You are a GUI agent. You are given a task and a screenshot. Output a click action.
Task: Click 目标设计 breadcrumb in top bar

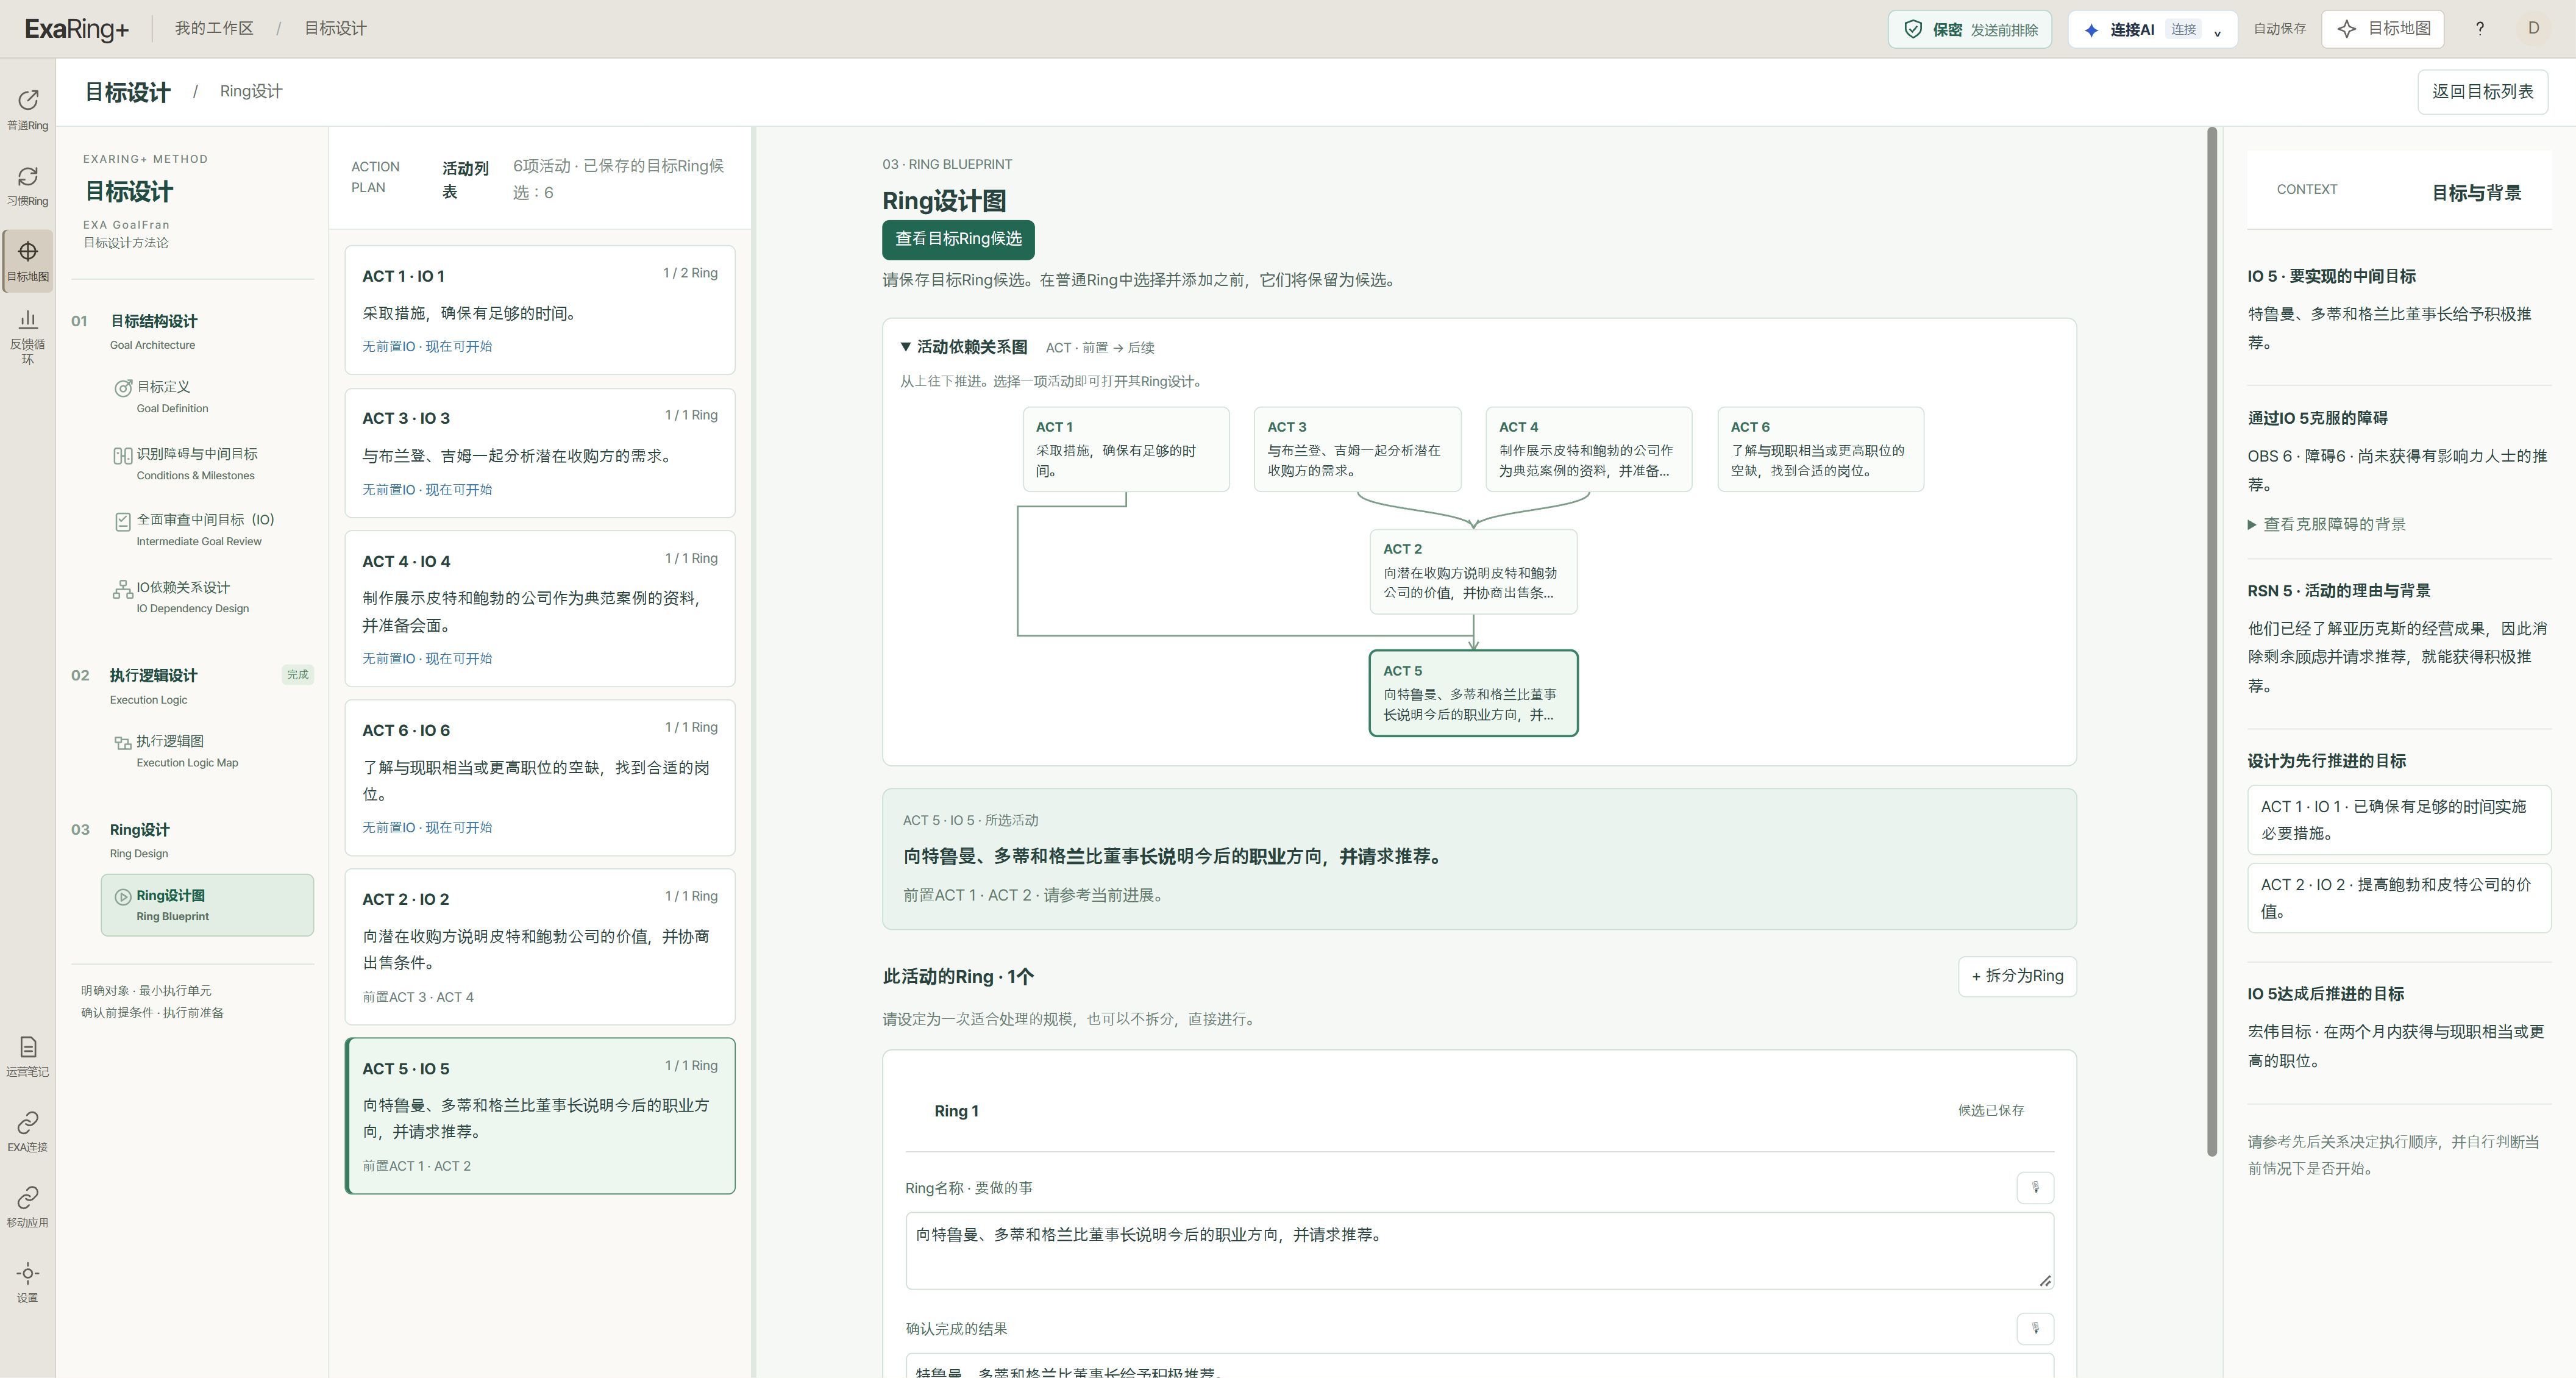pos(335,28)
